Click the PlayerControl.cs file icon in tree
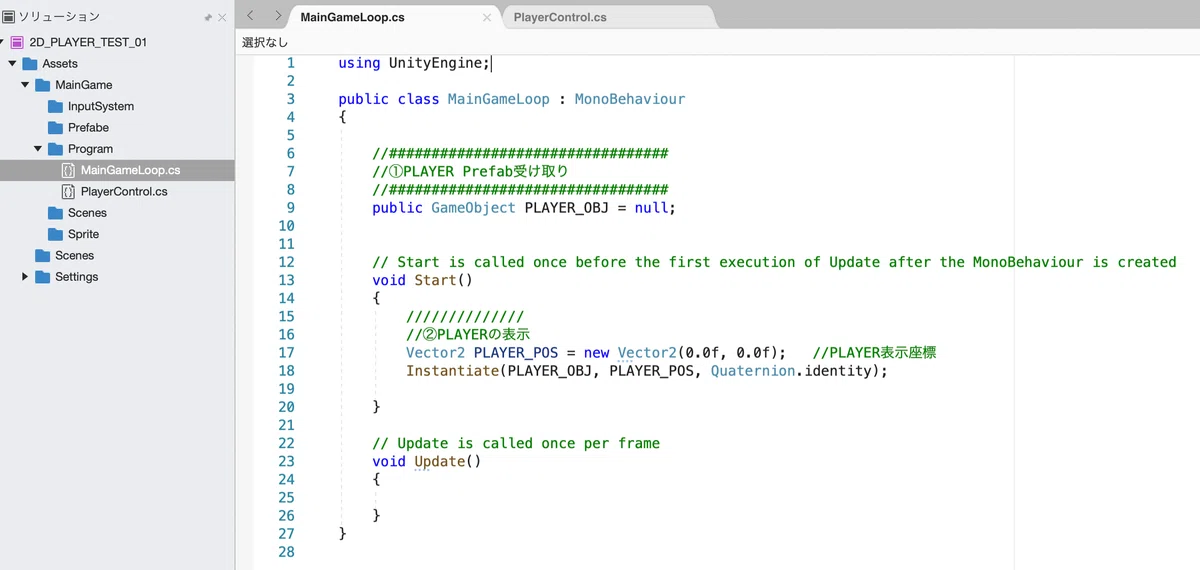1200x570 pixels. pos(68,192)
